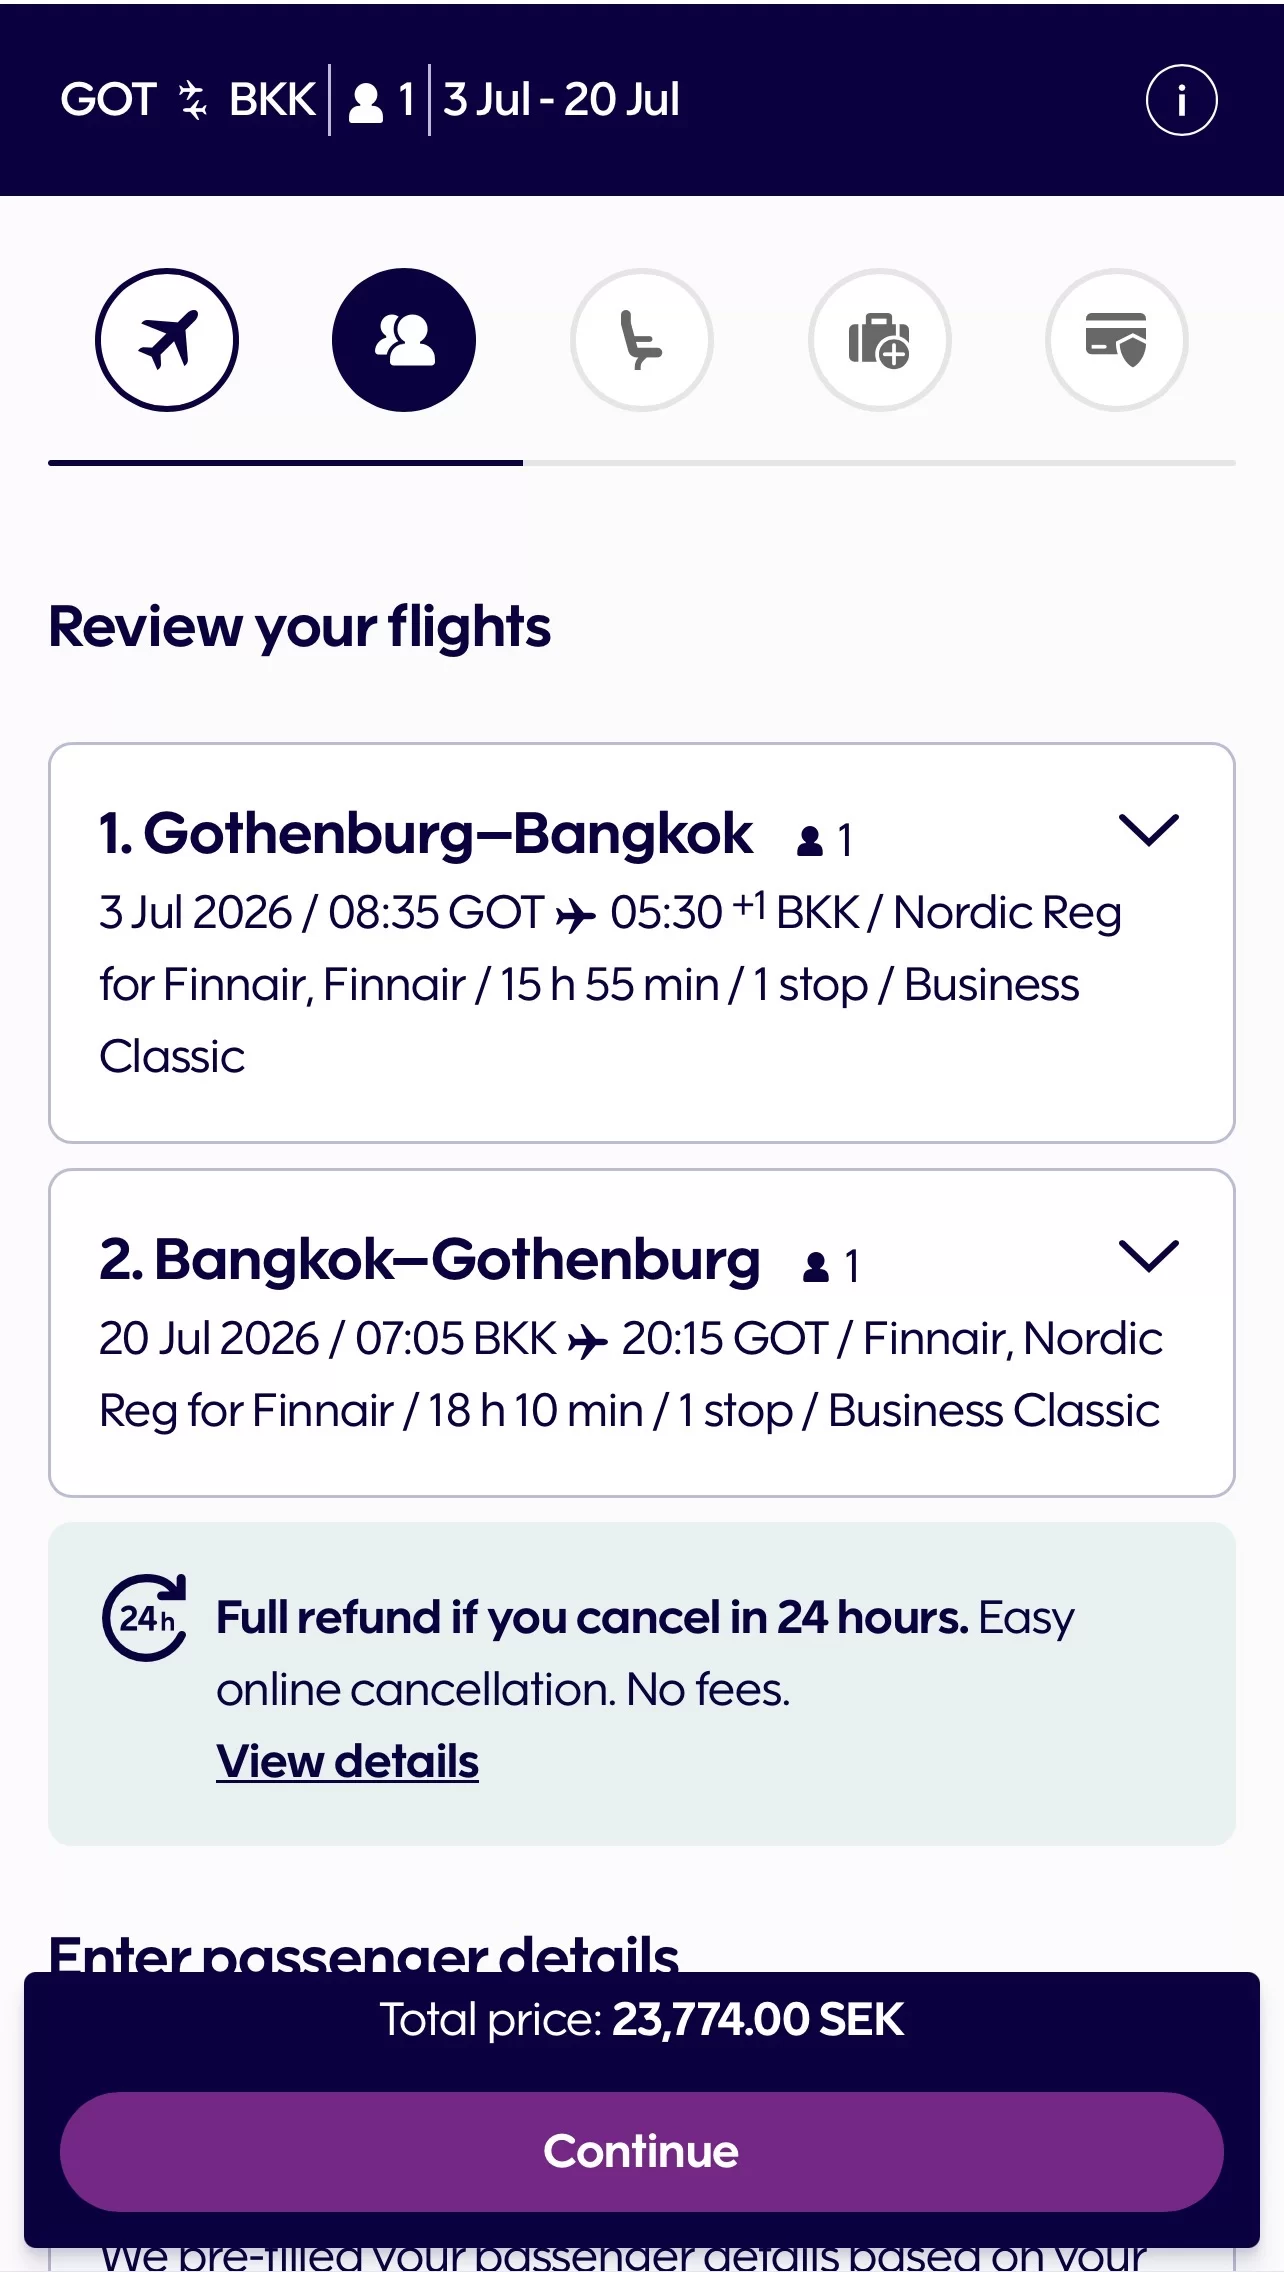Select the passengers step icon
The width and height of the screenshot is (1284, 2272).
(x=404, y=340)
